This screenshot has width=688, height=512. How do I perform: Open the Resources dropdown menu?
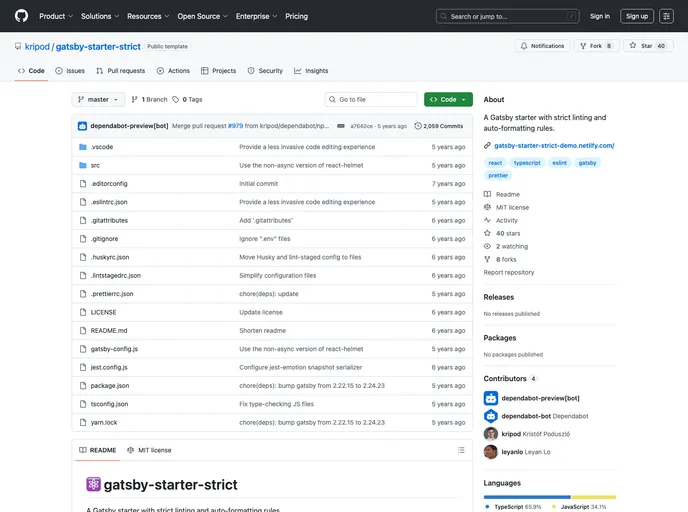[148, 16]
